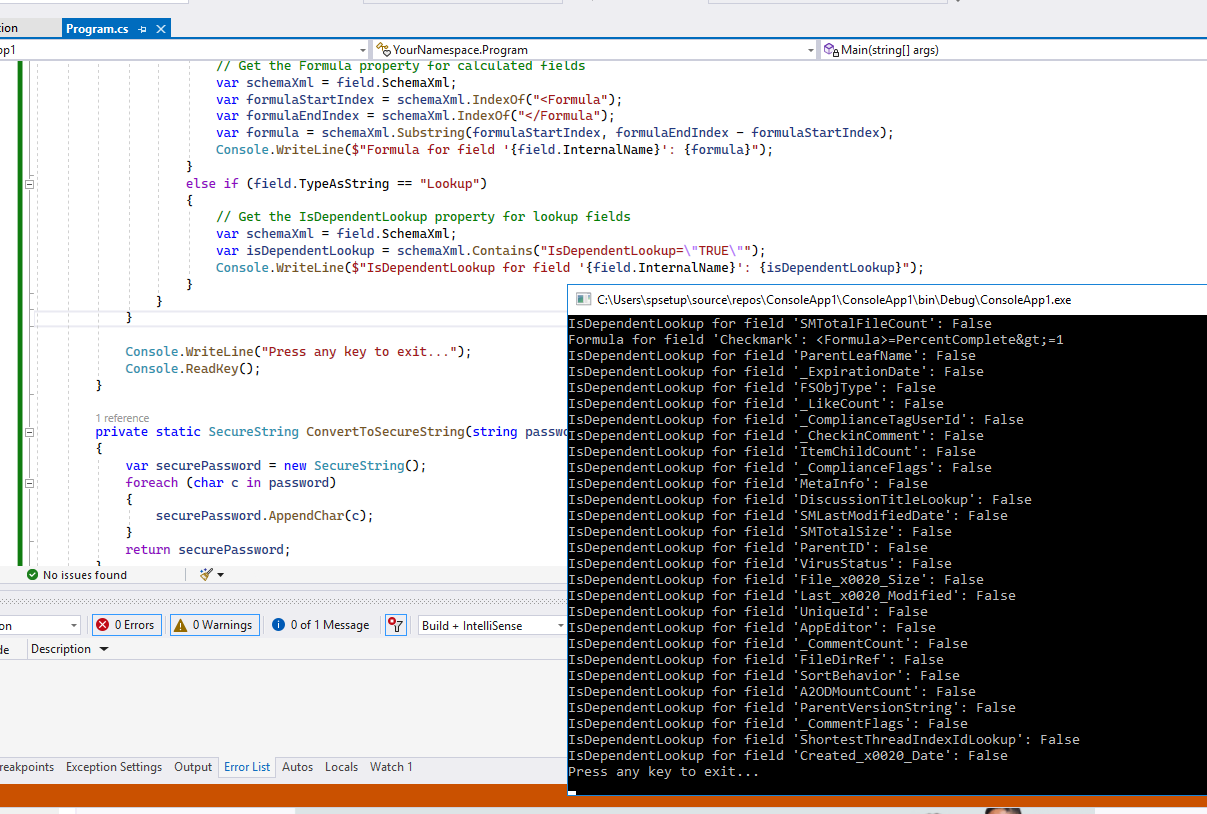Switch to the Locals tab

[341, 767]
